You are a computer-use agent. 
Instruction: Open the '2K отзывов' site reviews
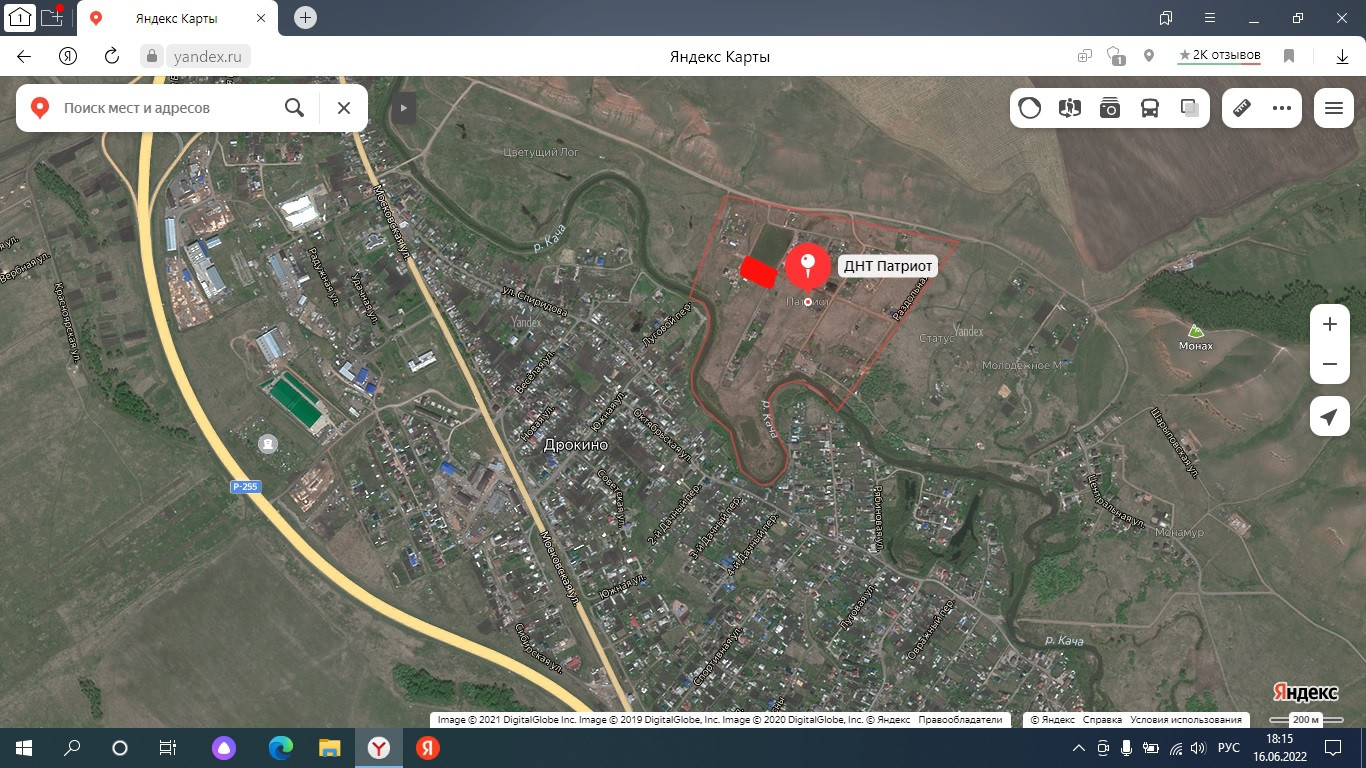click(1219, 56)
